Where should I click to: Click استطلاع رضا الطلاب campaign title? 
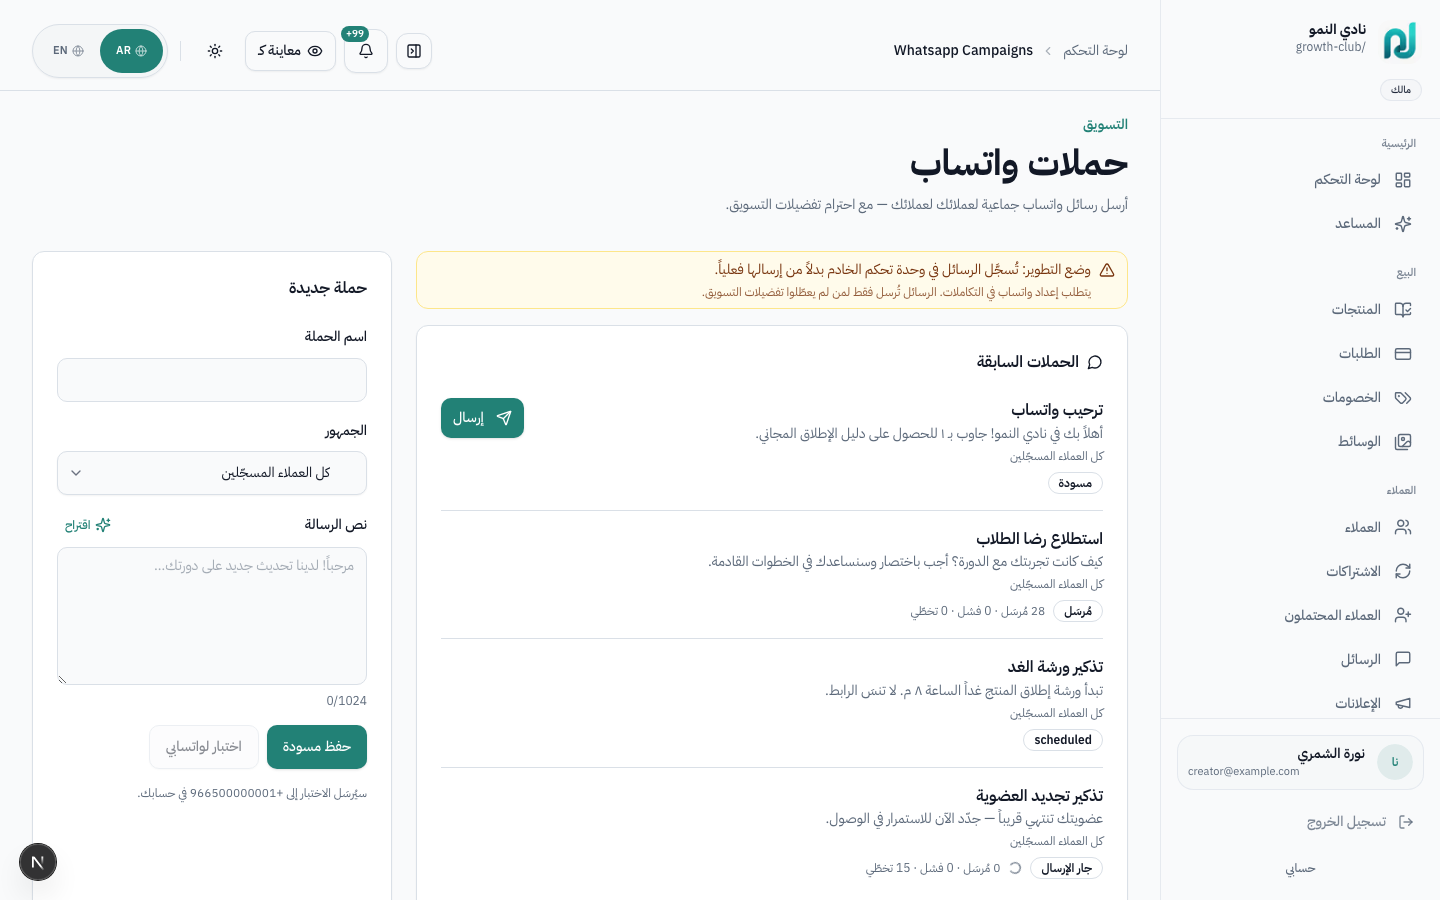point(1039,539)
